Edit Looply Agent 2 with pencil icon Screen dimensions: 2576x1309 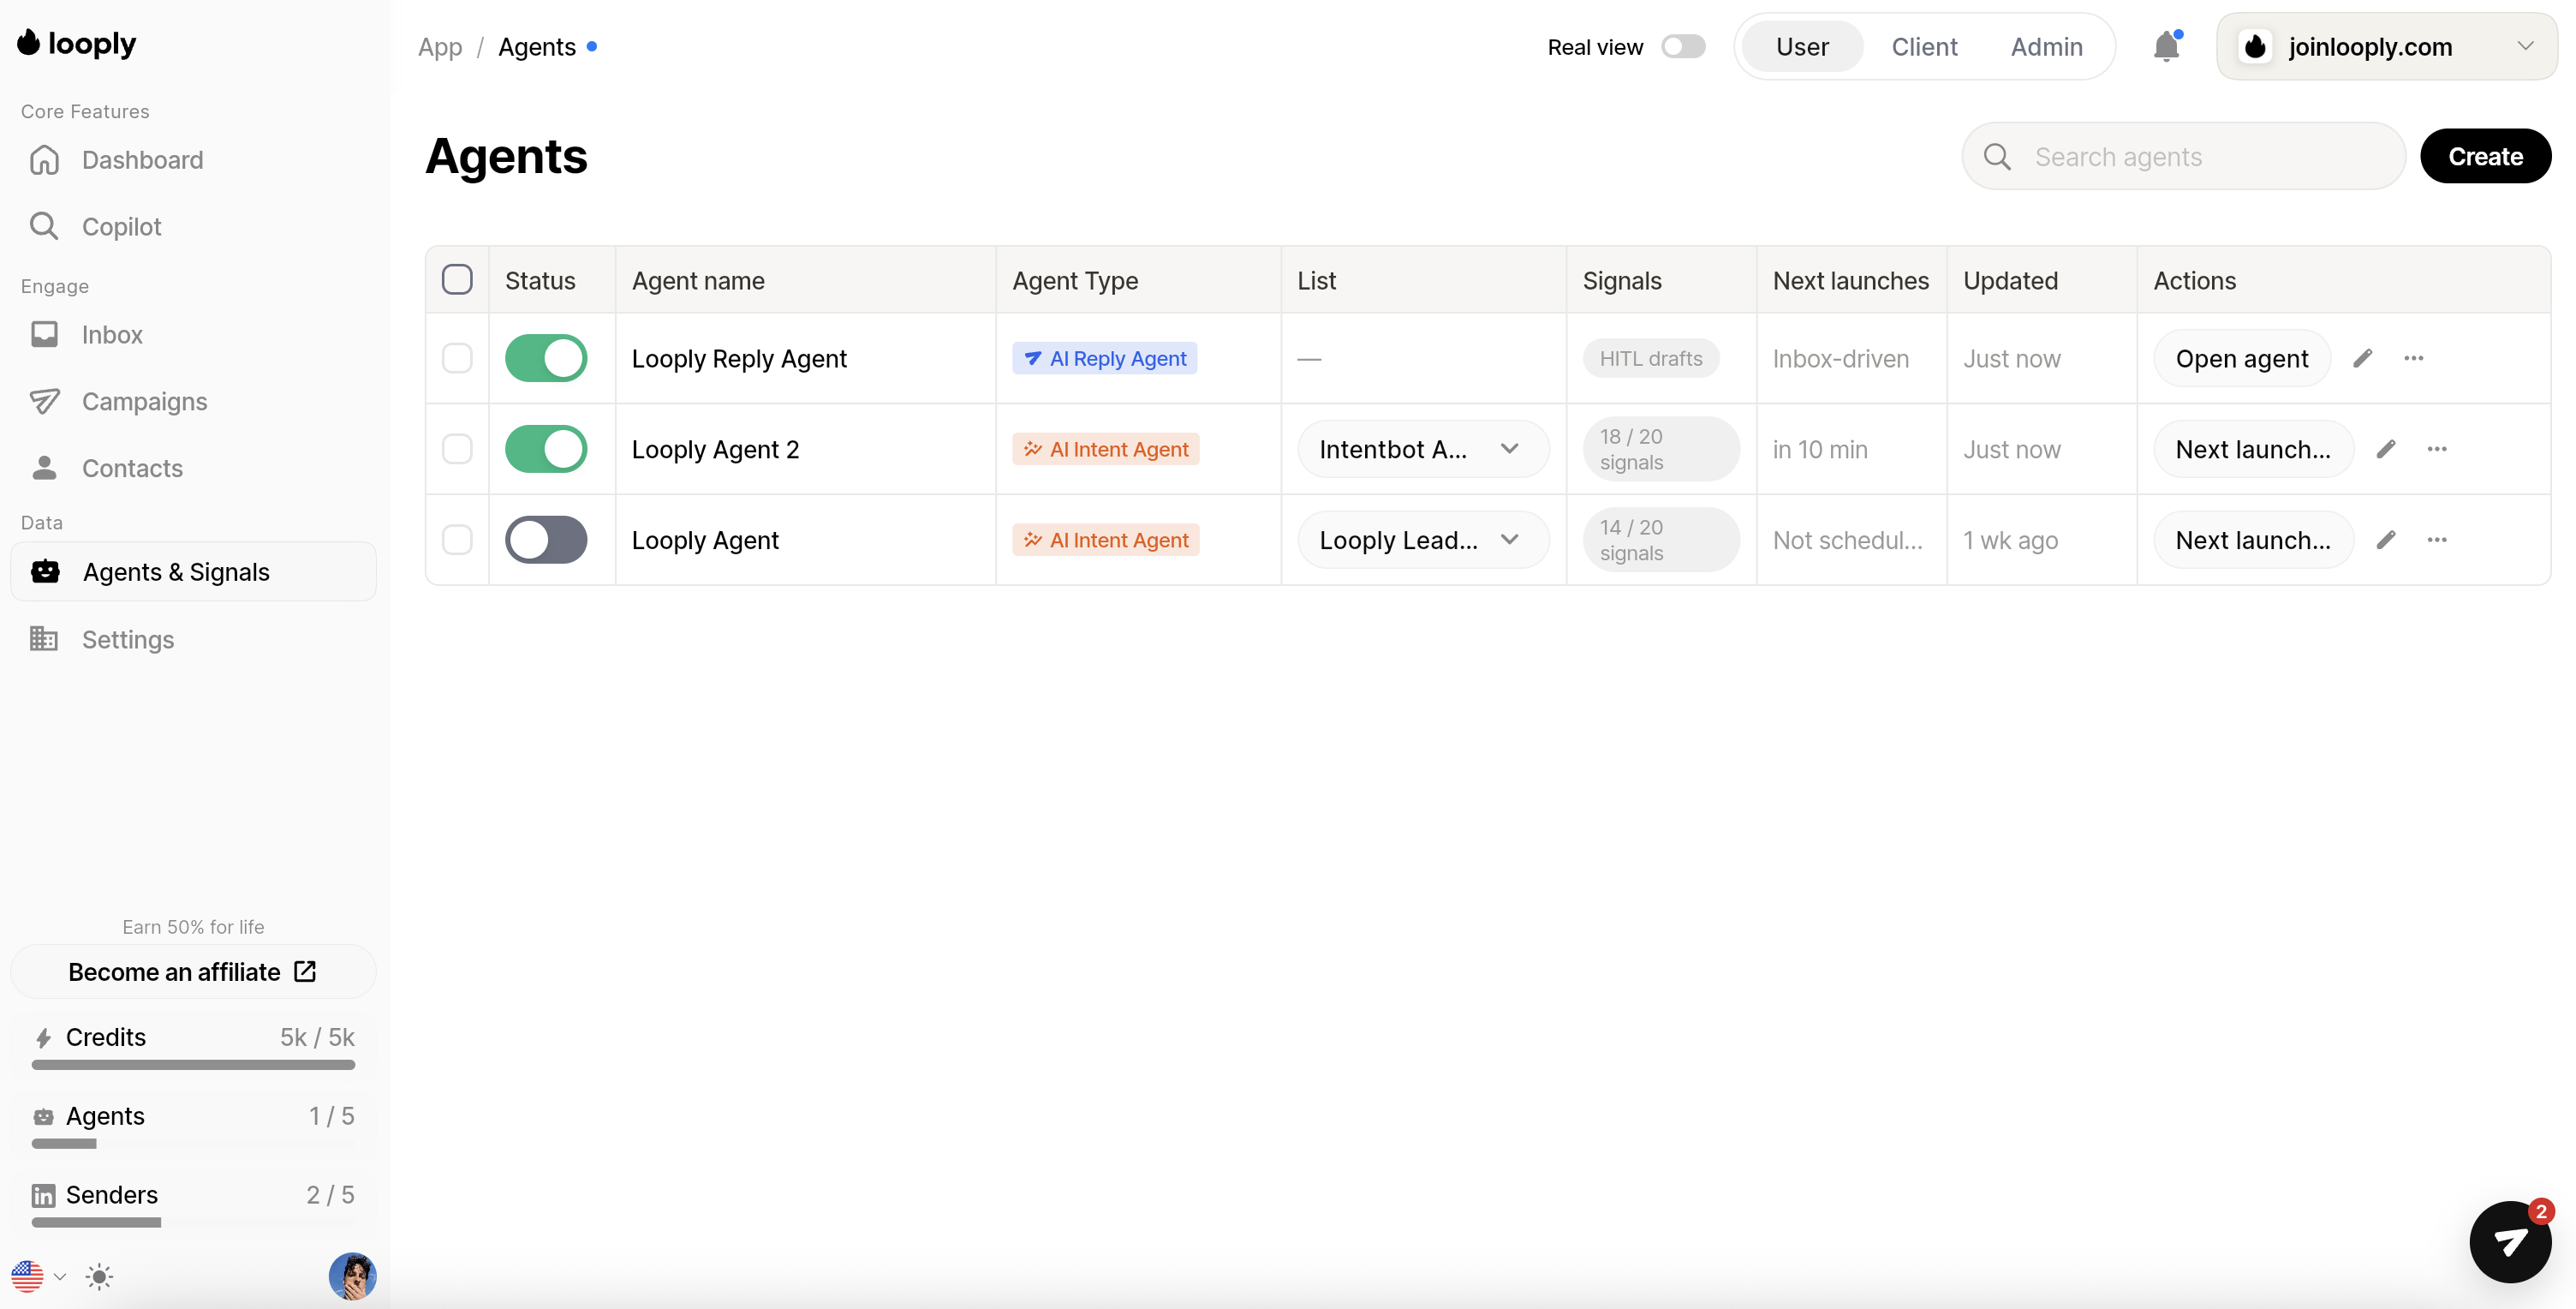coord(2385,449)
